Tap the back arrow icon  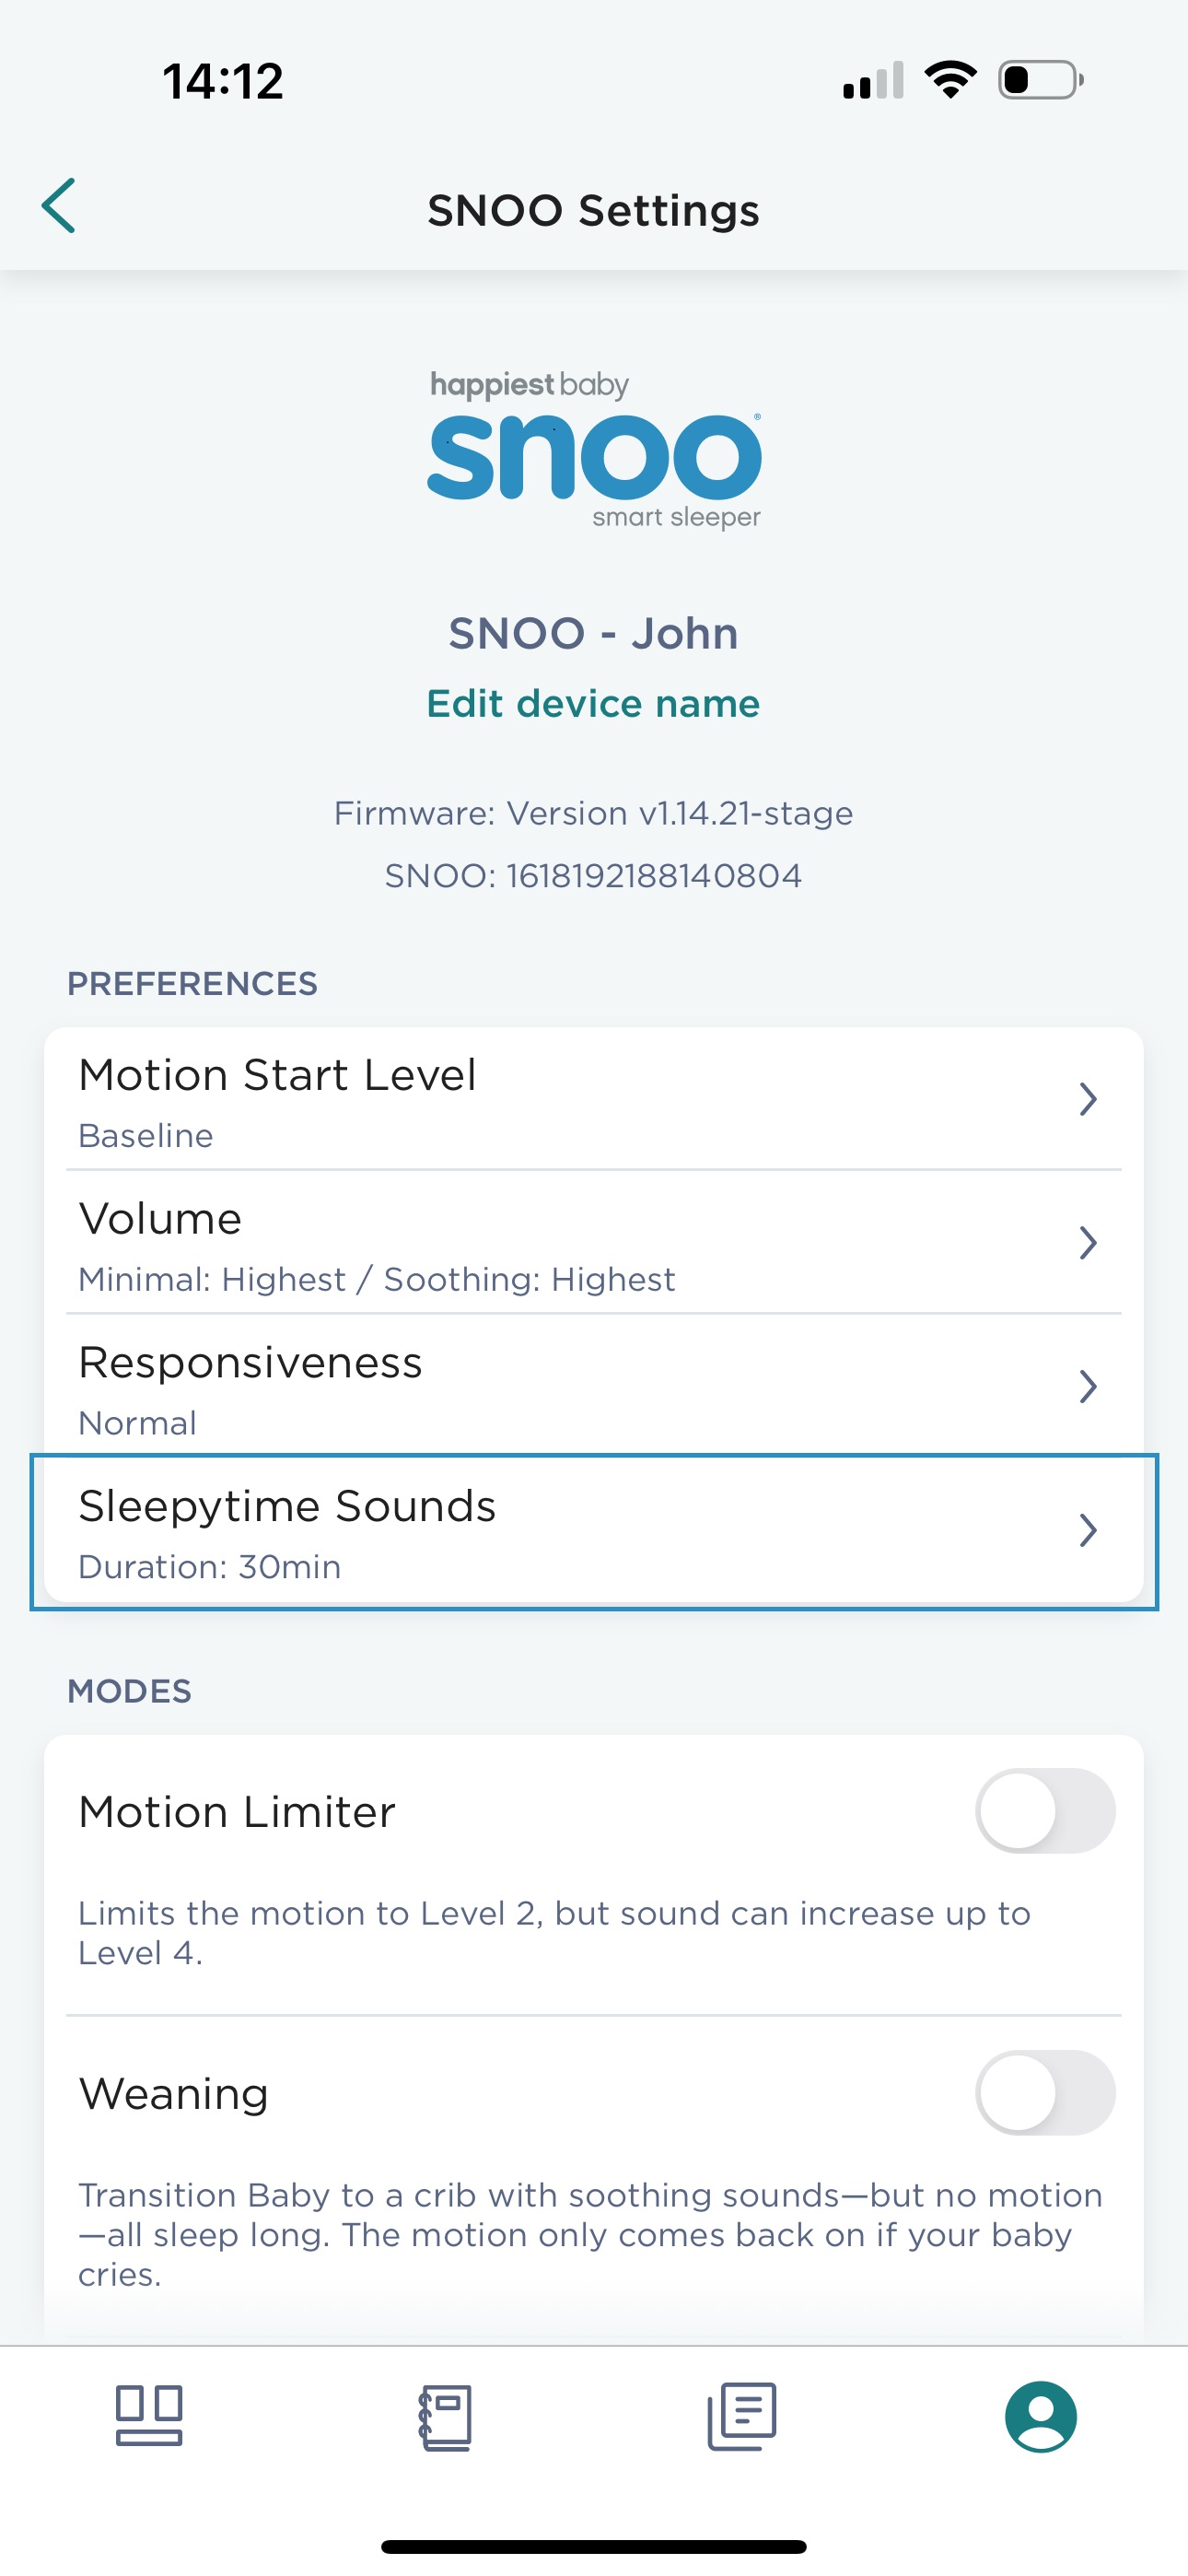coord(59,206)
